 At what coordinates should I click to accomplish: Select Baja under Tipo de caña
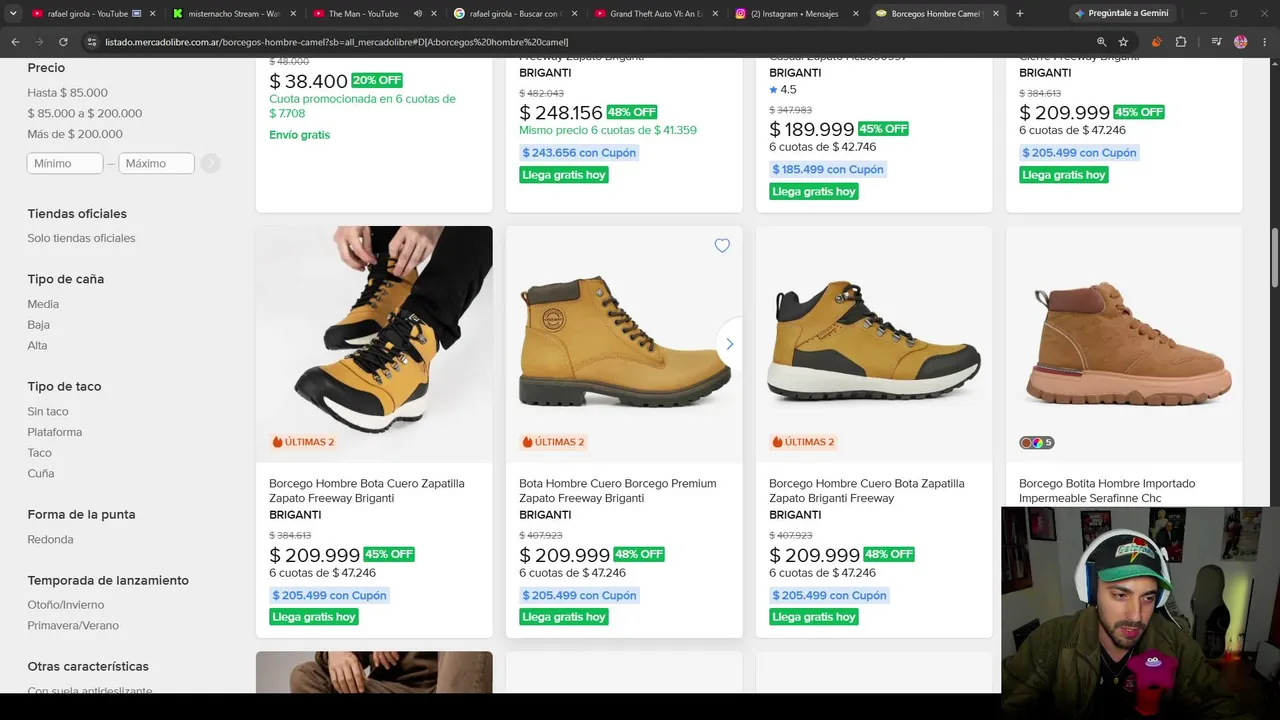(x=39, y=325)
